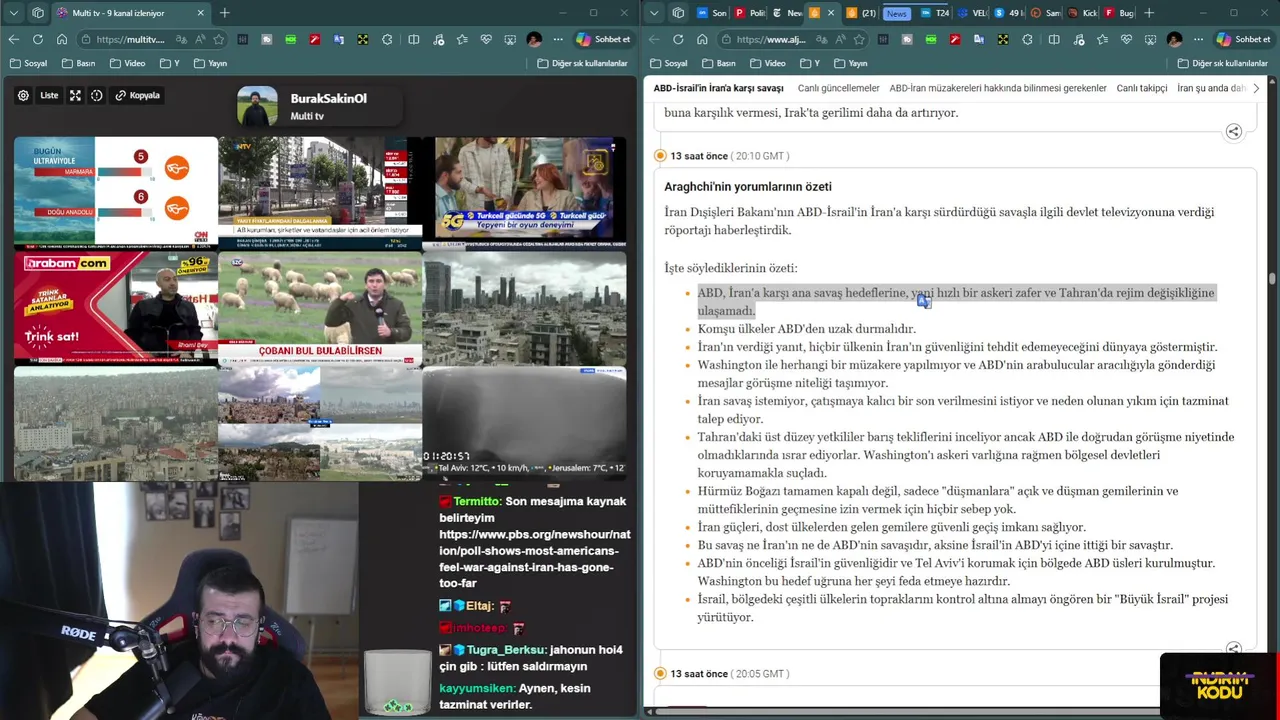Open Sosyal bookmarks folder in left window
The image size is (1280, 720).
[x=28, y=63]
